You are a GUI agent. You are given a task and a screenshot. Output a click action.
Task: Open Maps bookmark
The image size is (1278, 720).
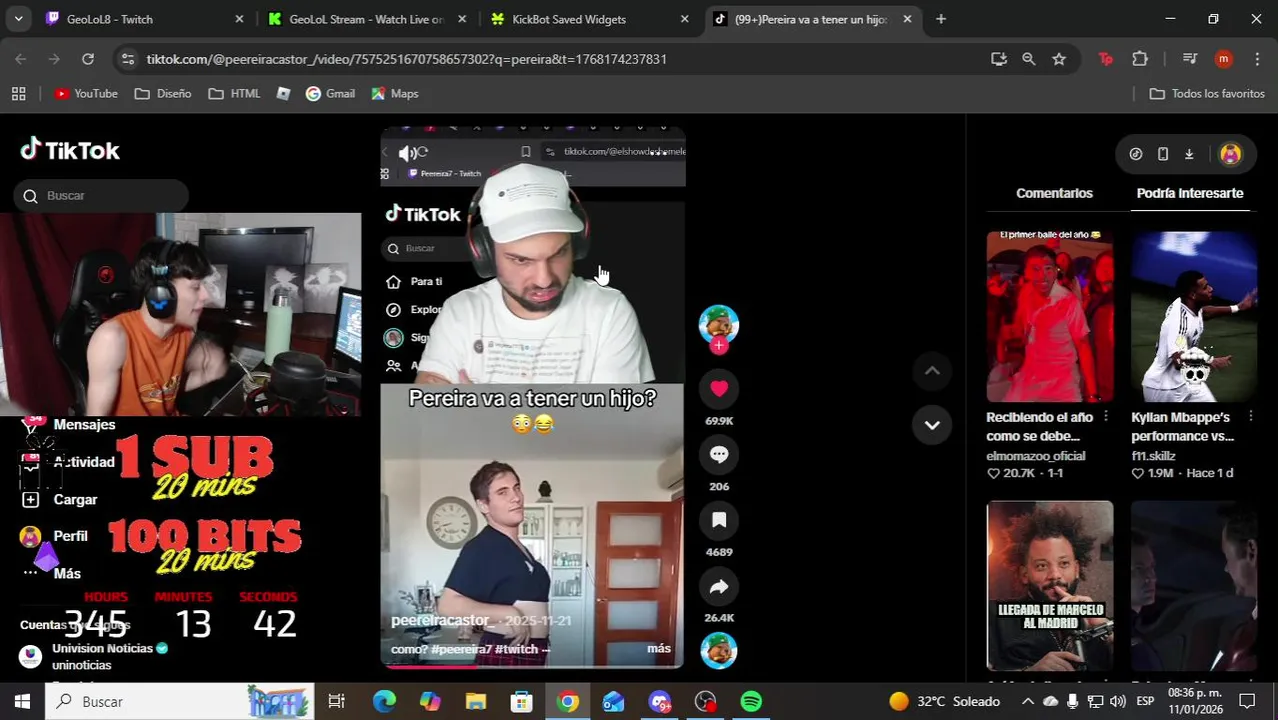pyautogui.click(x=394, y=93)
